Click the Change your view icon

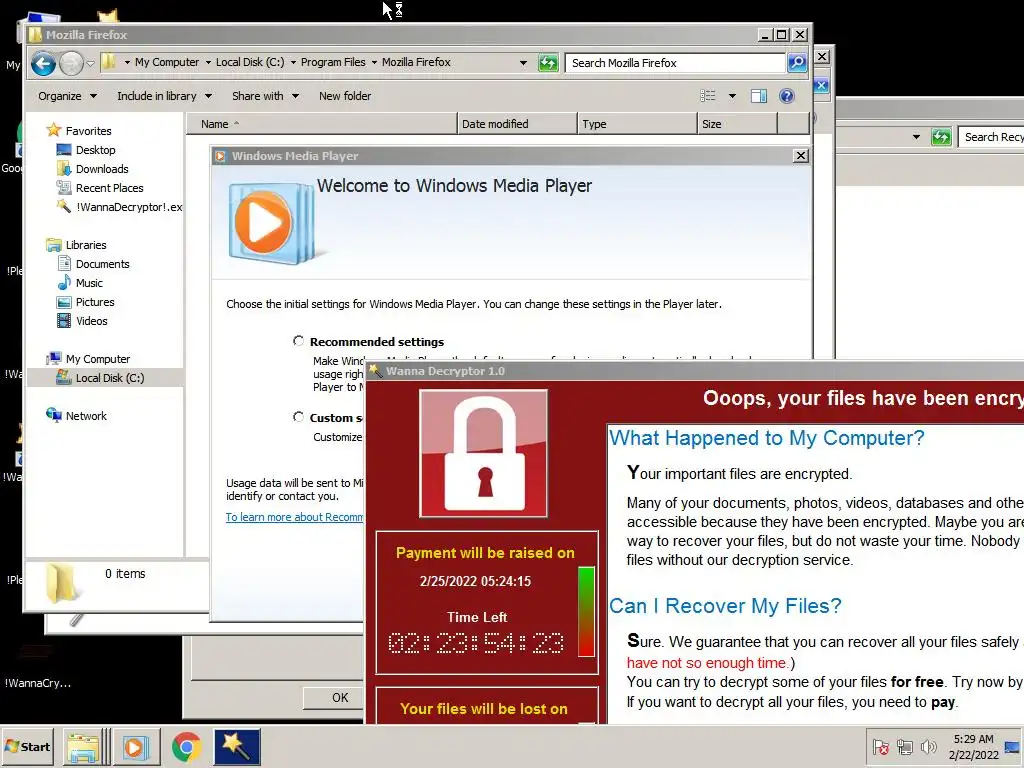point(708,96)
